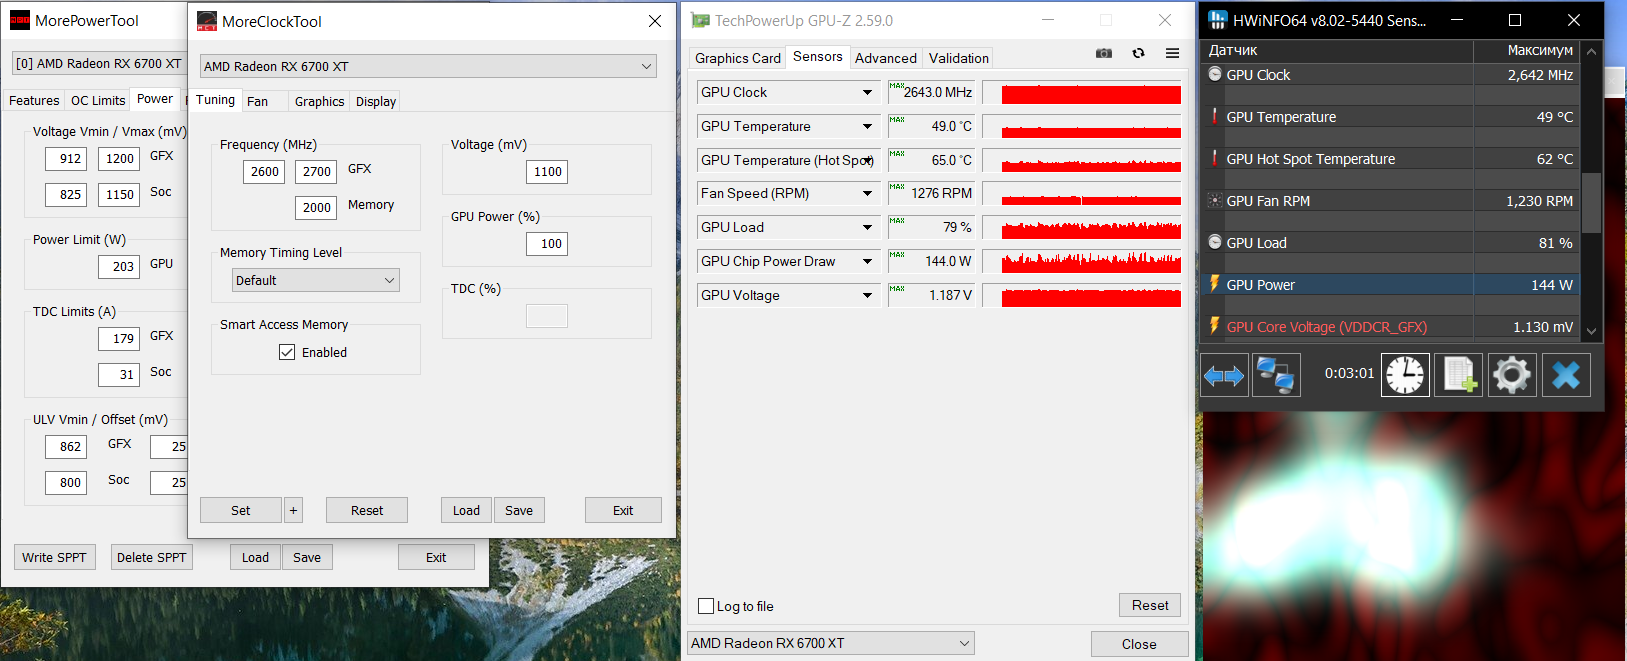Screen dimensions: 1627x661
Task: Open the GPU Voltage sensor dropdown in GPU-Z
Action: 867,295
